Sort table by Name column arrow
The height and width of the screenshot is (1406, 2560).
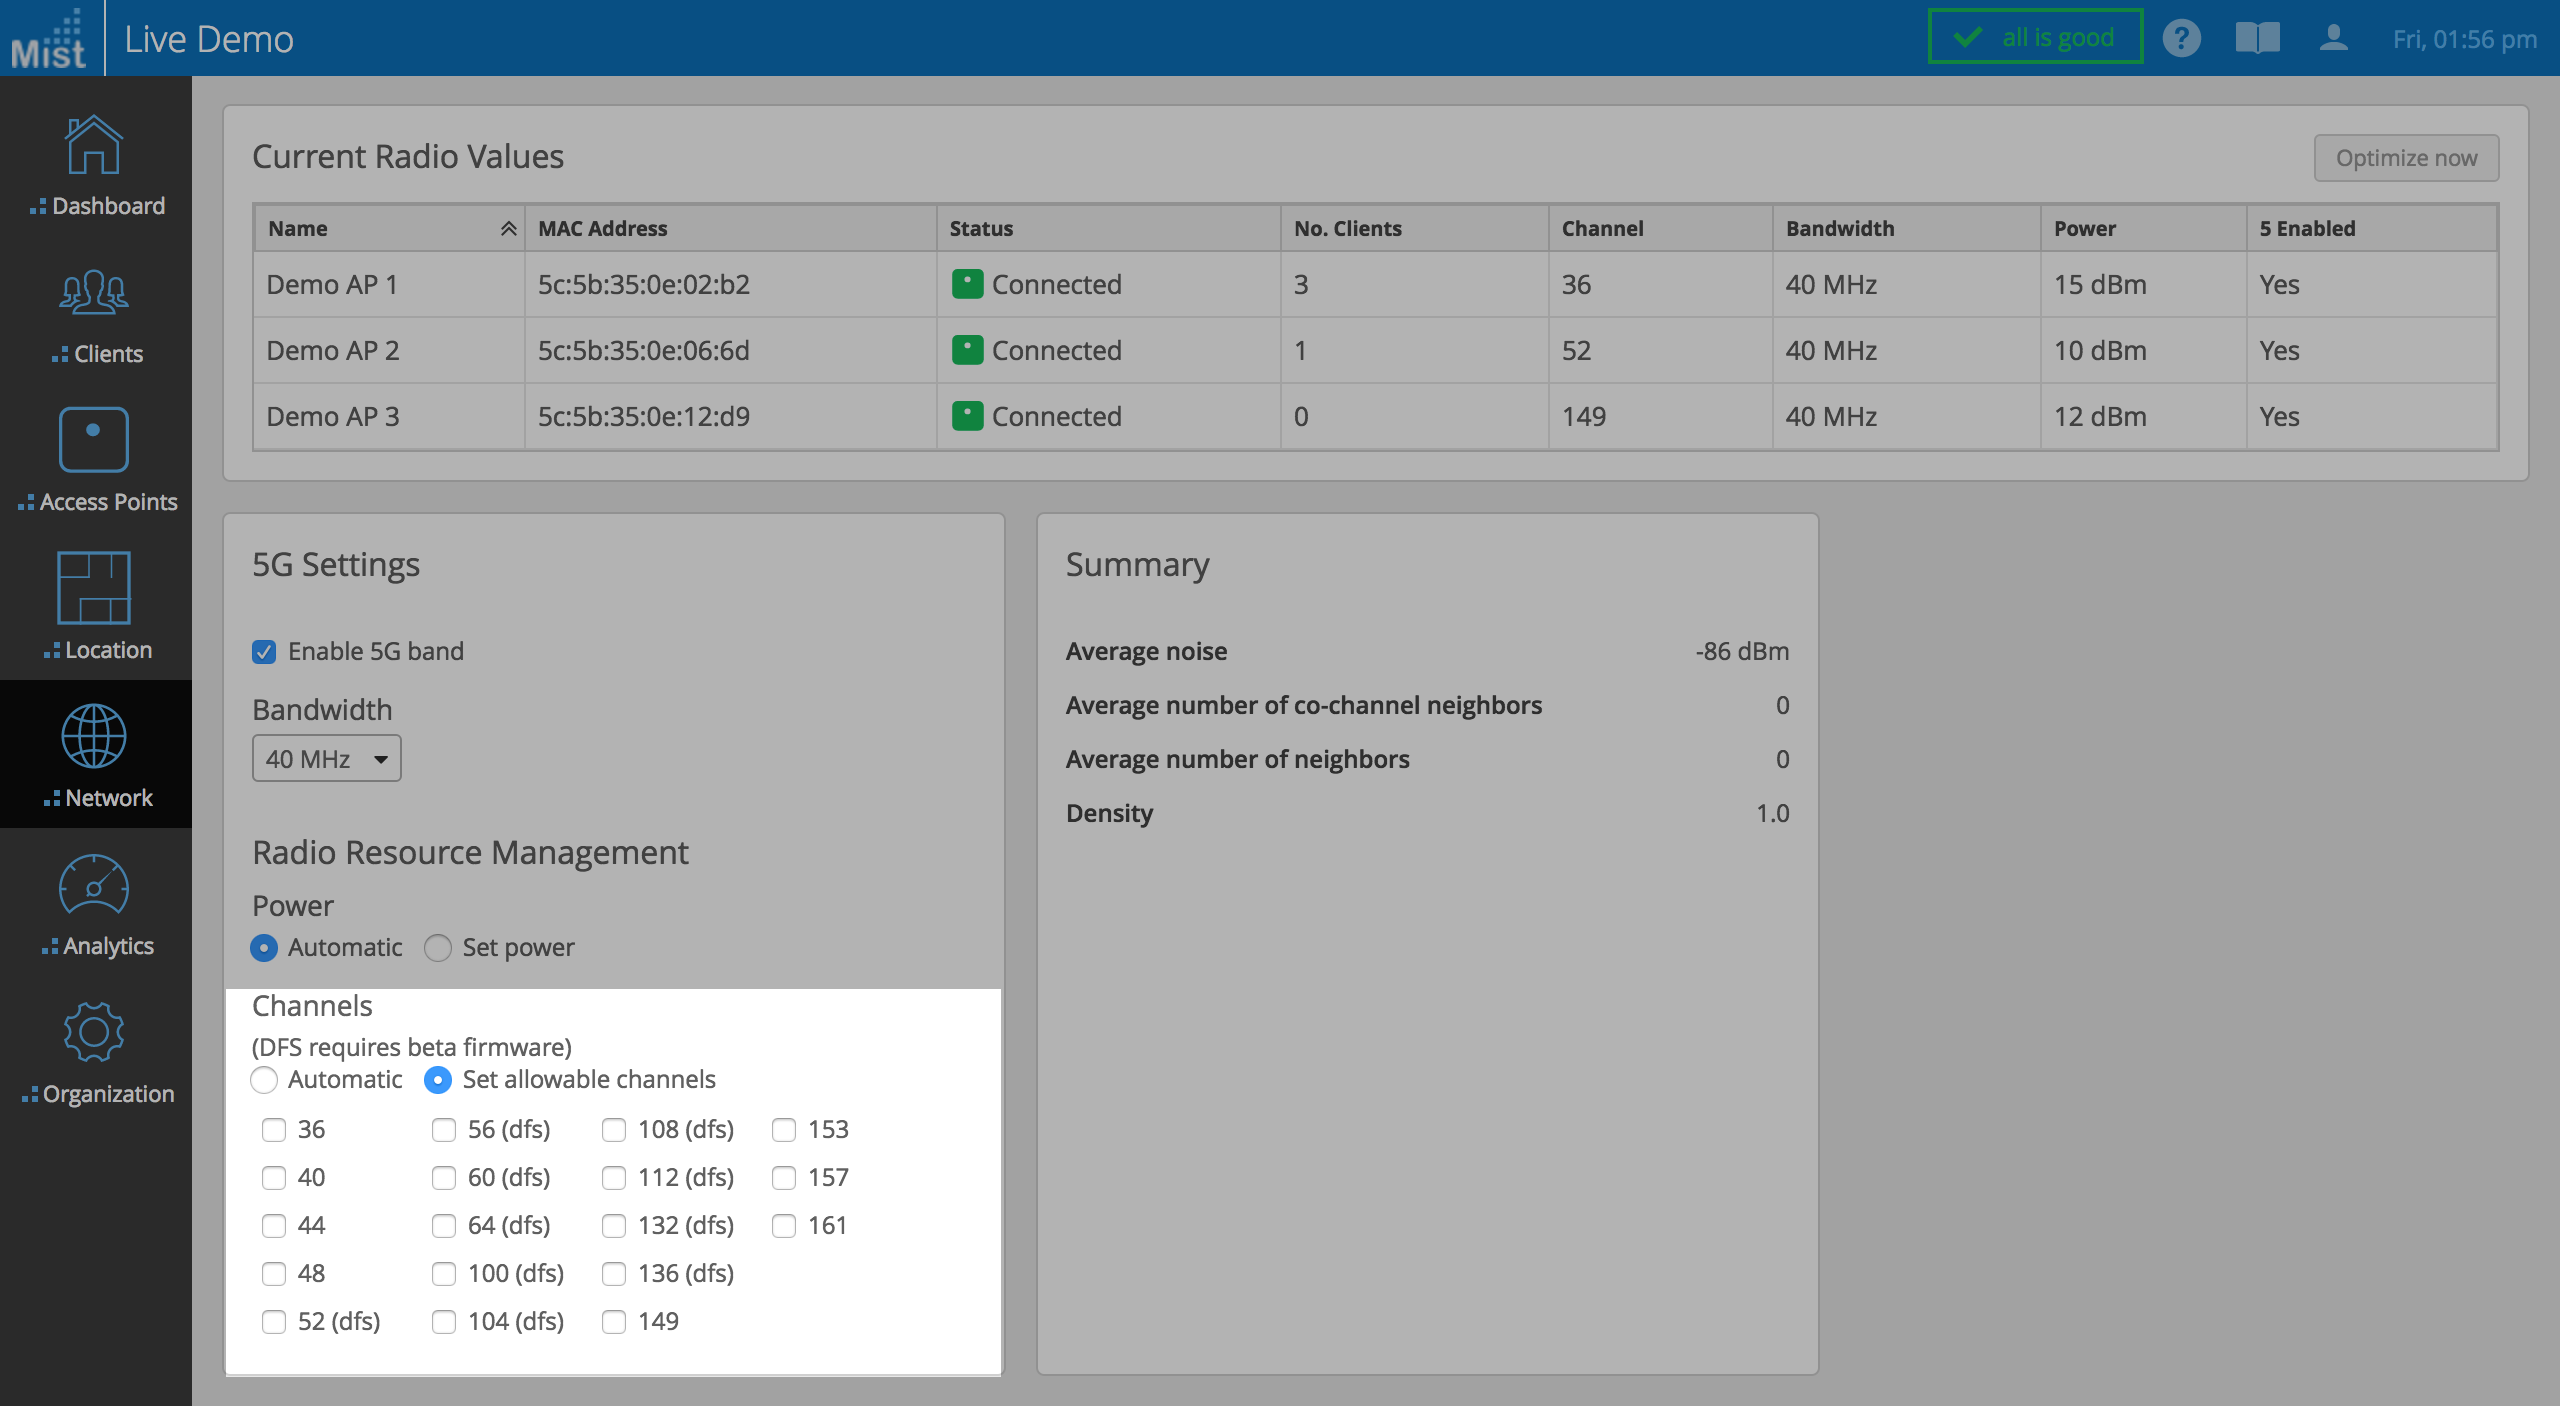(508, 229)
